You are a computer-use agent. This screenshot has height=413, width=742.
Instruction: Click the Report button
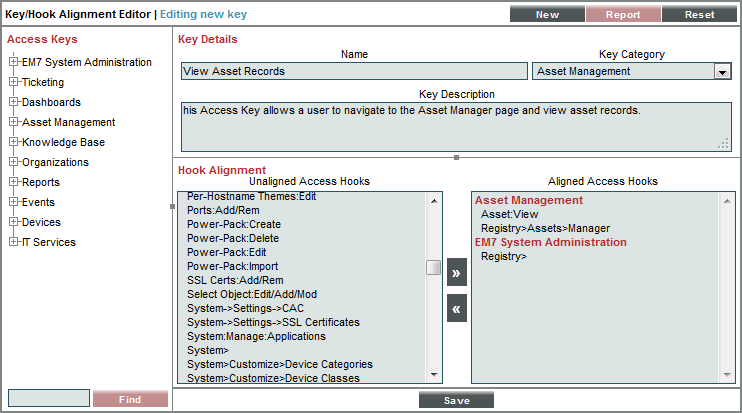point(623,14)
